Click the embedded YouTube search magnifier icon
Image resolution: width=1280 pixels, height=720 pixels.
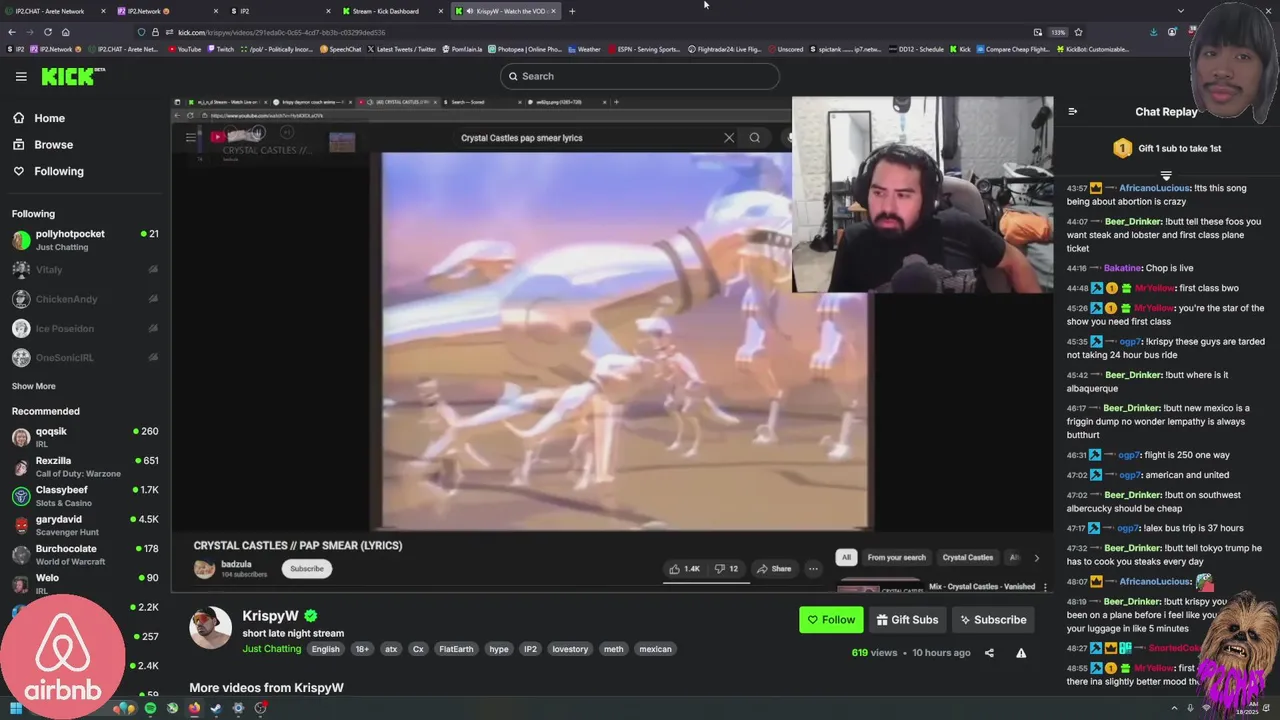[755, 138]
